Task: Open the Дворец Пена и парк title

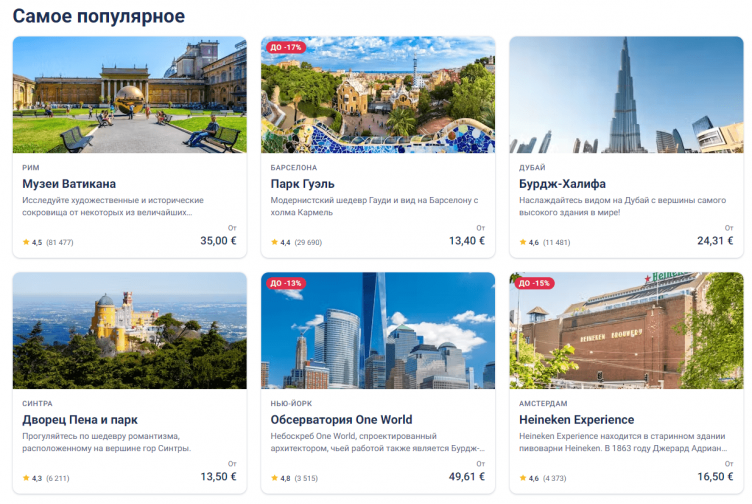Action: [80, 420]
